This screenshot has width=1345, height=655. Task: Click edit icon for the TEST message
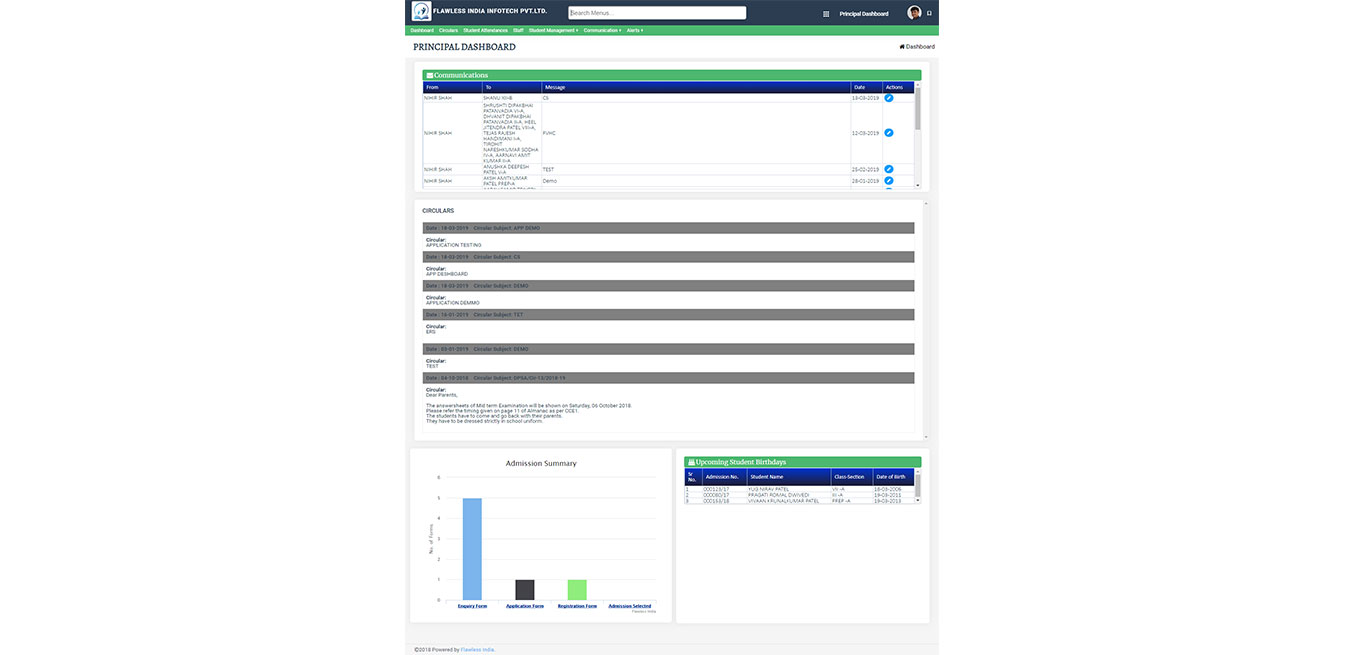889,169
